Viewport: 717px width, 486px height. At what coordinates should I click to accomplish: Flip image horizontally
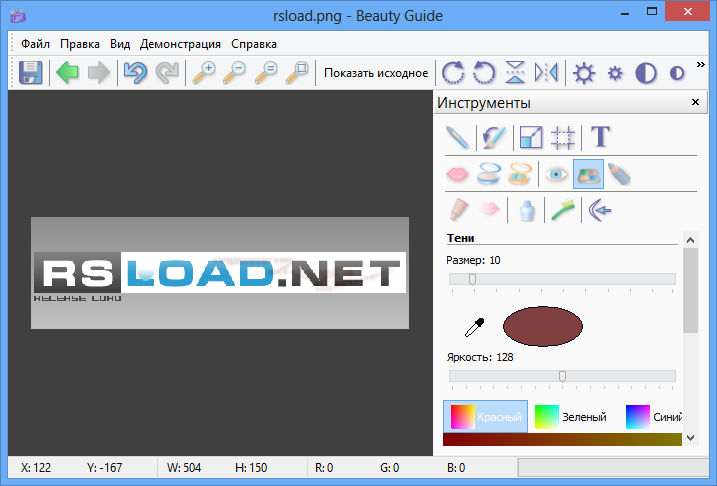(x=546, y=73)
